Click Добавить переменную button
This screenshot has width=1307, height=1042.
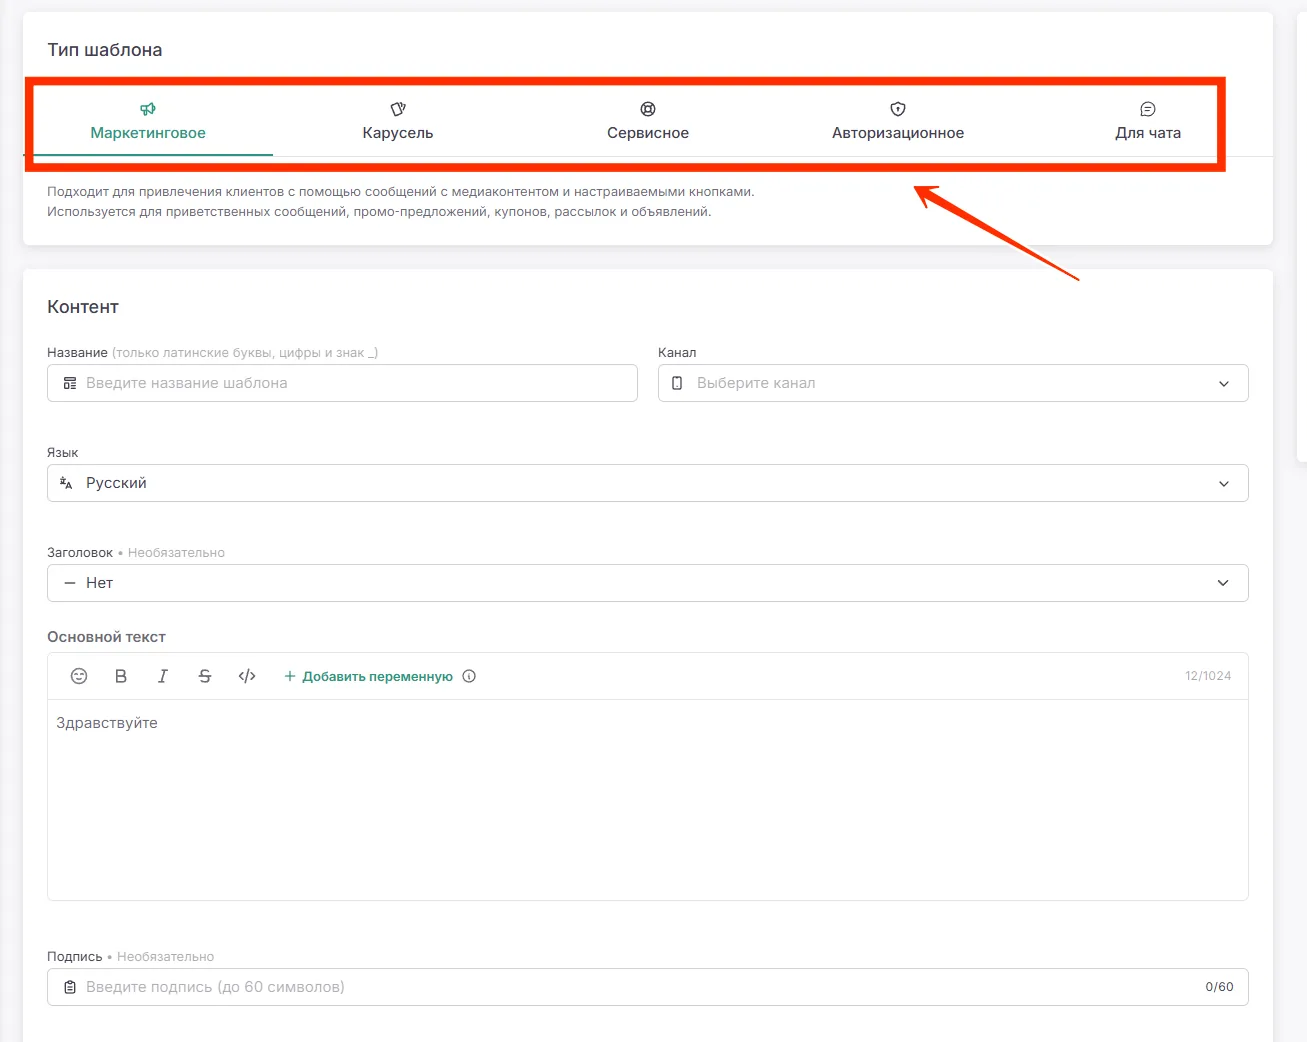368,676
